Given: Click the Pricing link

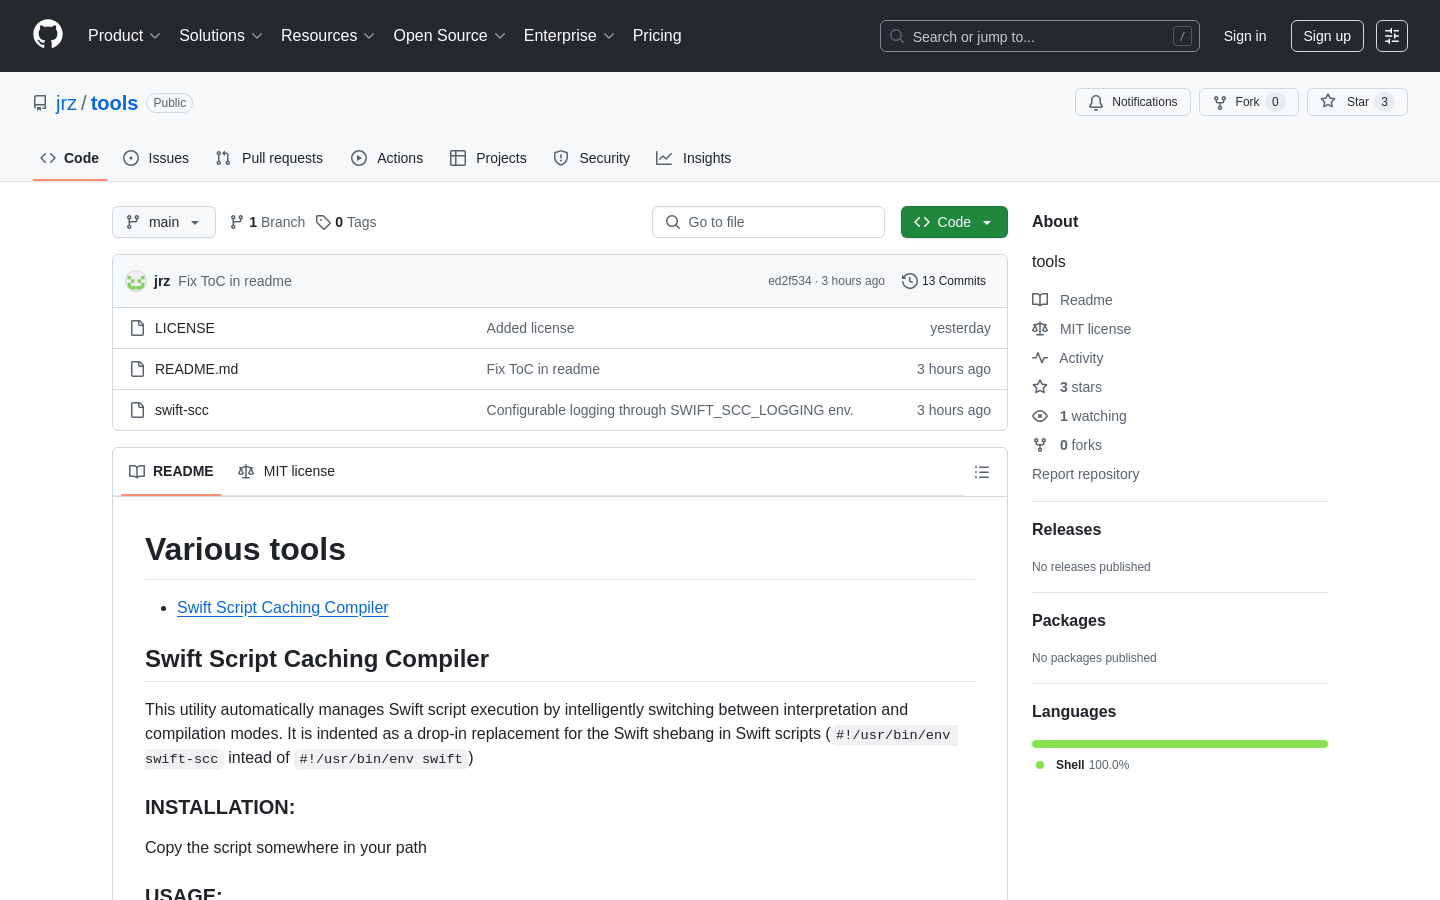Looking at the screenshot, I should point(657,36).
